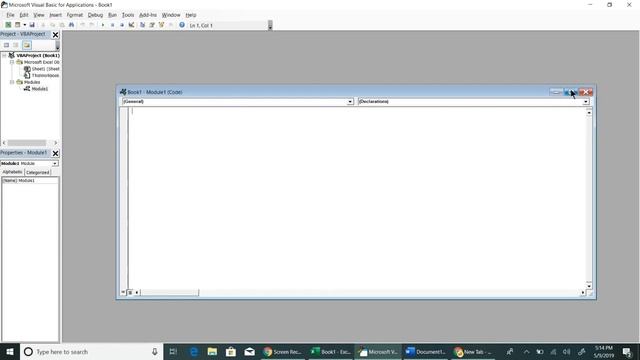Image resolution: width=640 pixels, height=360 pixels.
Task: Click code window horizontal scrollbar right arrow
Action: click(x=582, y=292)
